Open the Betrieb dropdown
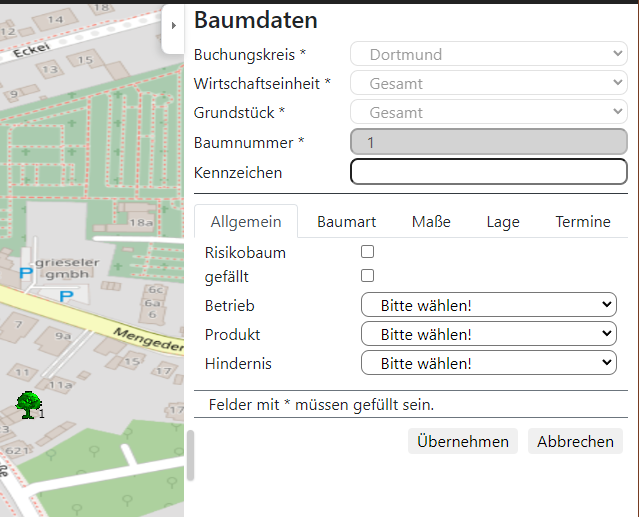Viewport: 639px width, 517px height. 488,305
